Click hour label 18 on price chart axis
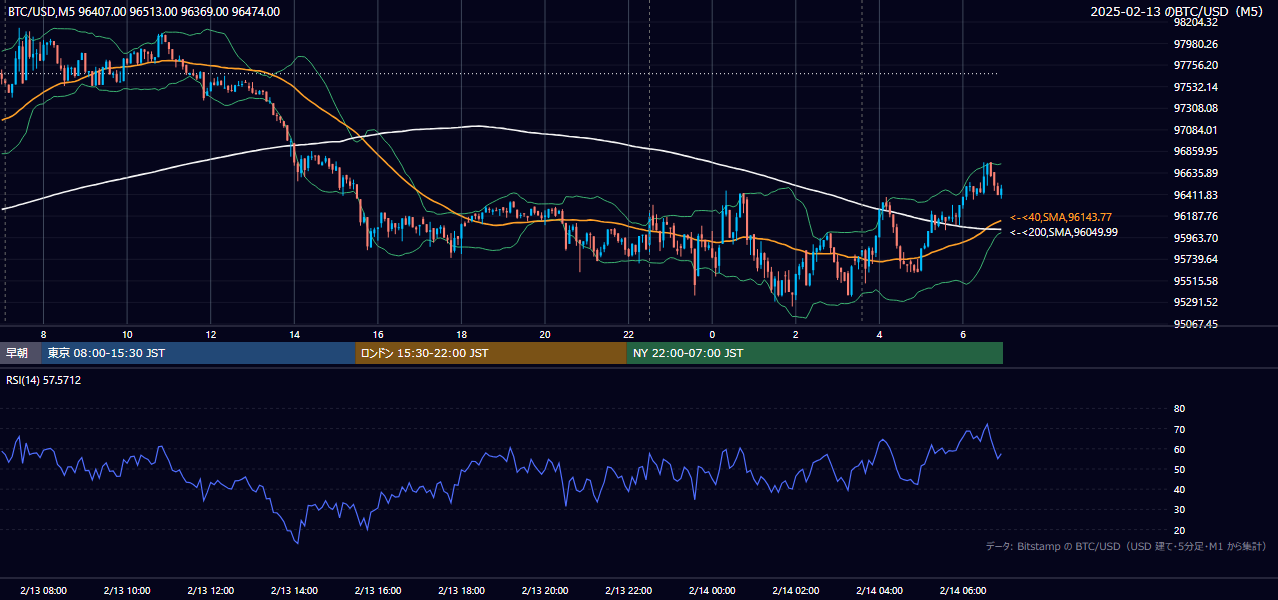The image size is (1278, 600). 461,334
